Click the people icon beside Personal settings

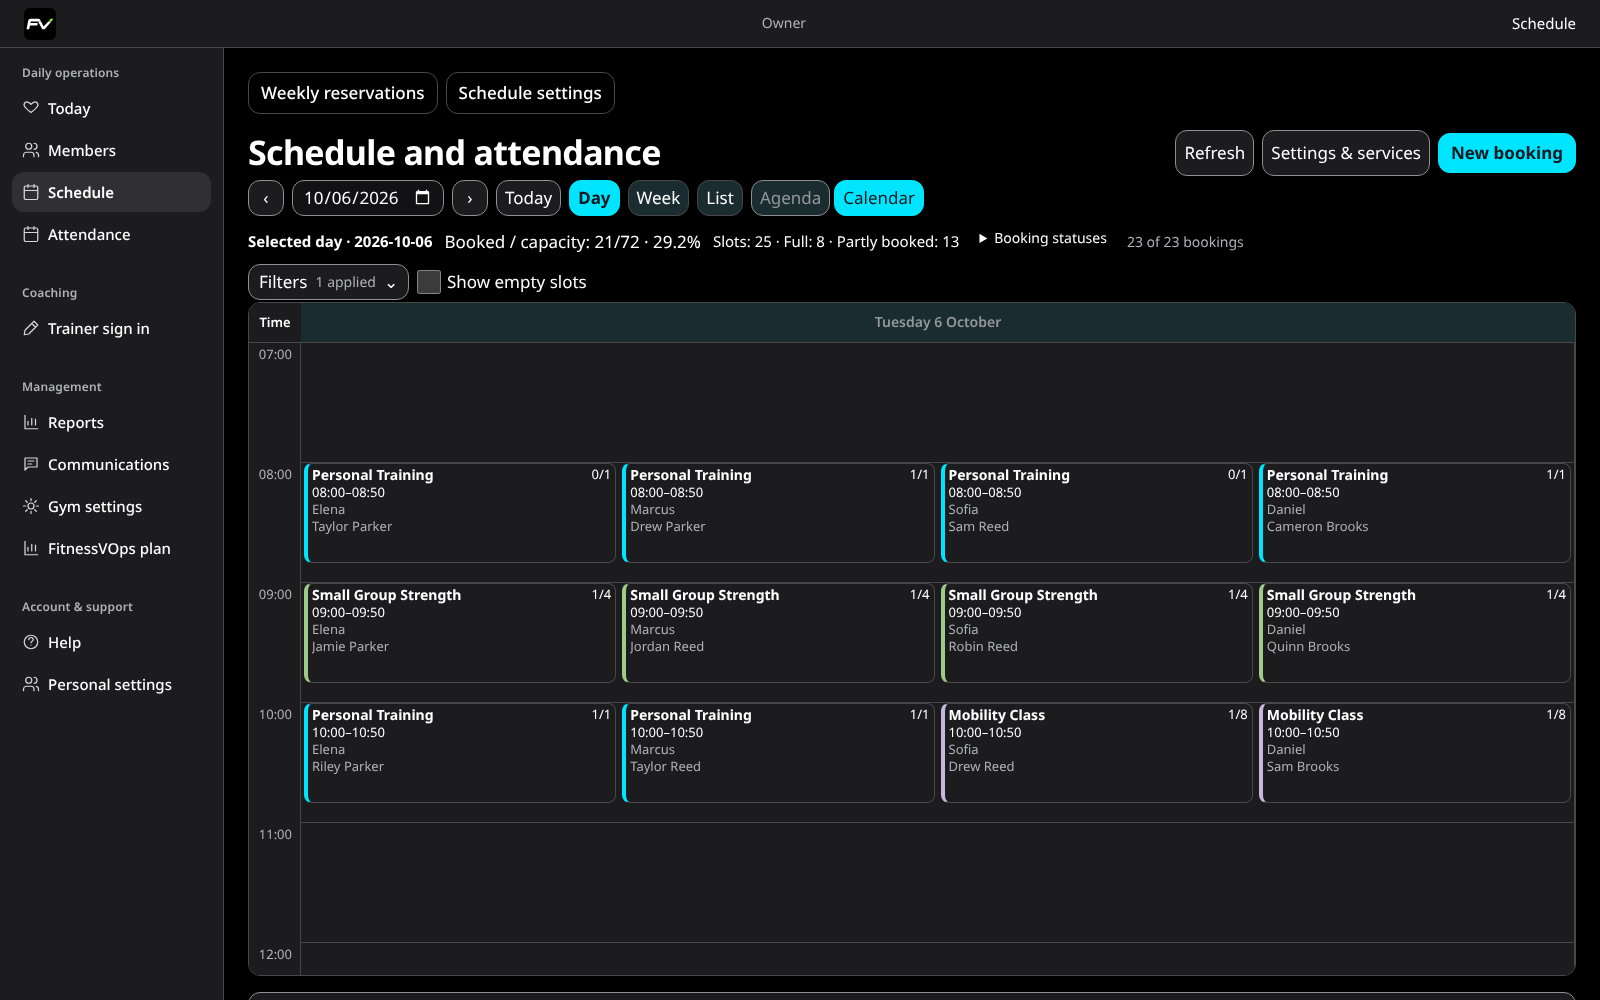click(x=31, y=684)
